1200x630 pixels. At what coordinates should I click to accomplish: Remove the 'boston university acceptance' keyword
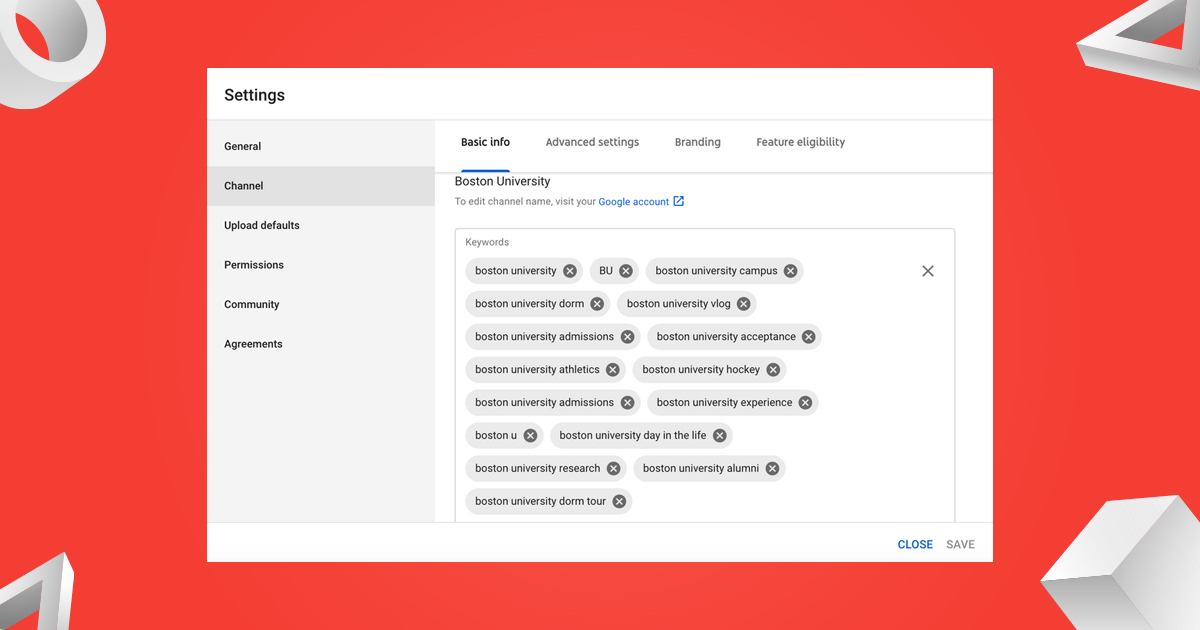pos(808,336)
